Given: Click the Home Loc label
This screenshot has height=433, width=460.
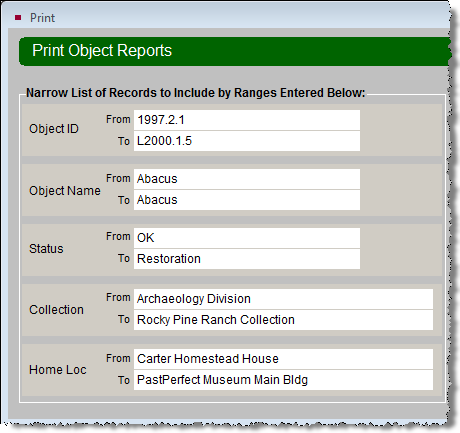Looking at the screenshot, I should [58, 370].
